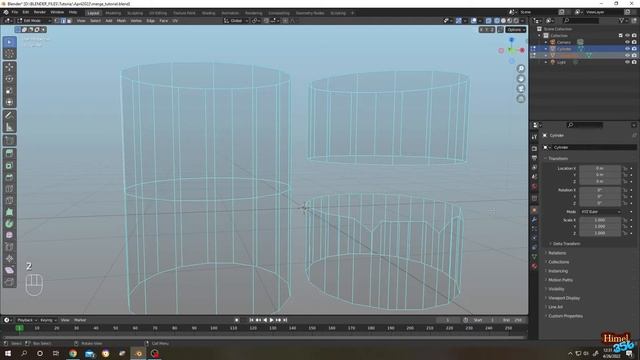Hide the Camera object in outliner

627,42
